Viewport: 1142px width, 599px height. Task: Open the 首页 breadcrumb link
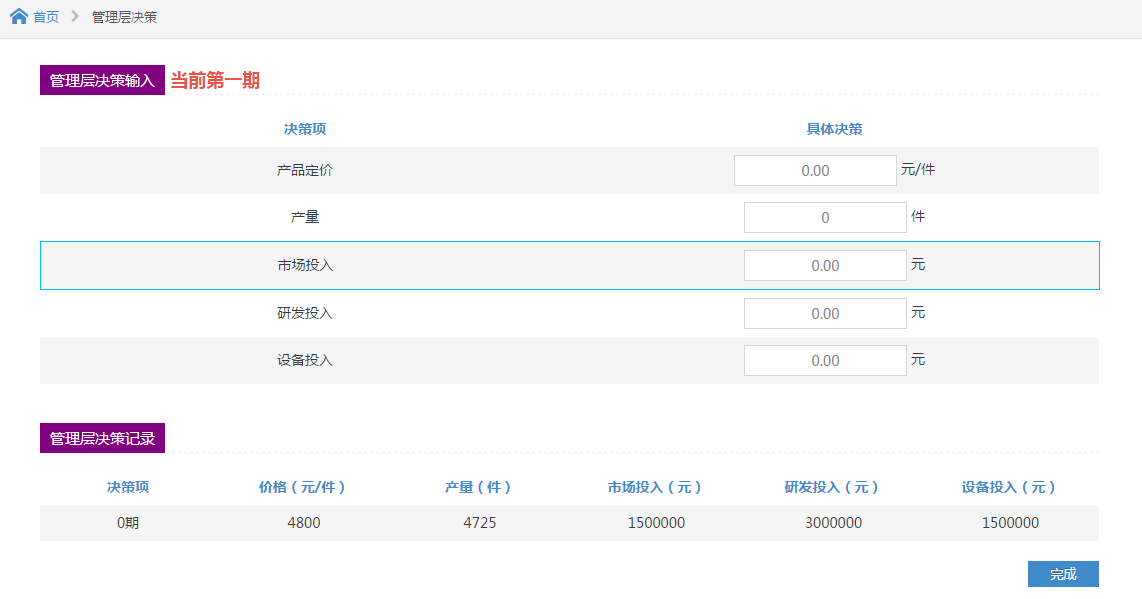[46, 17]
